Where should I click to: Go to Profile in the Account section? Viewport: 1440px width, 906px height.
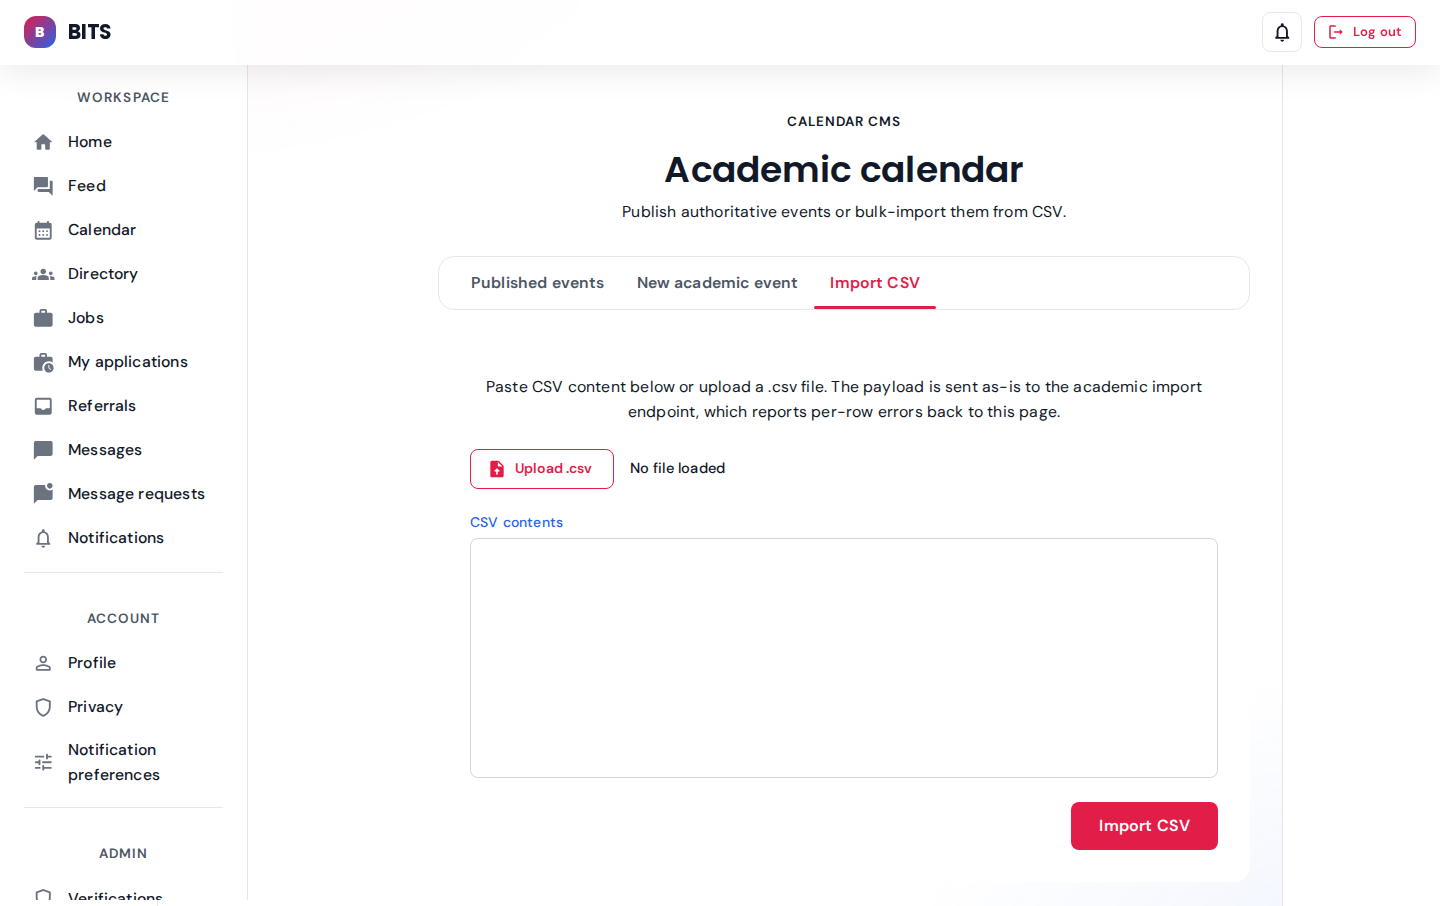(92, 663)
